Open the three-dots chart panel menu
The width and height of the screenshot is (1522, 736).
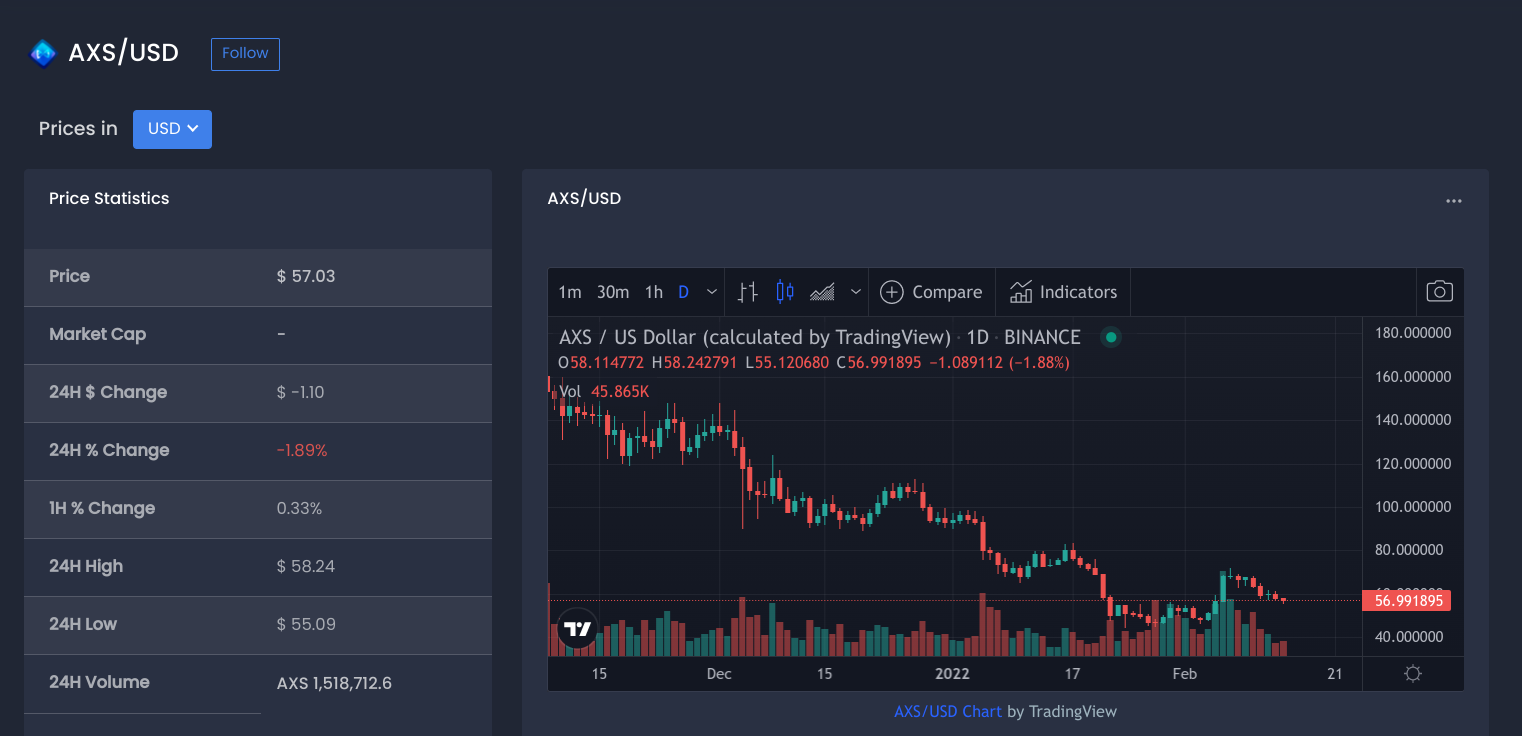[1454, 201]
